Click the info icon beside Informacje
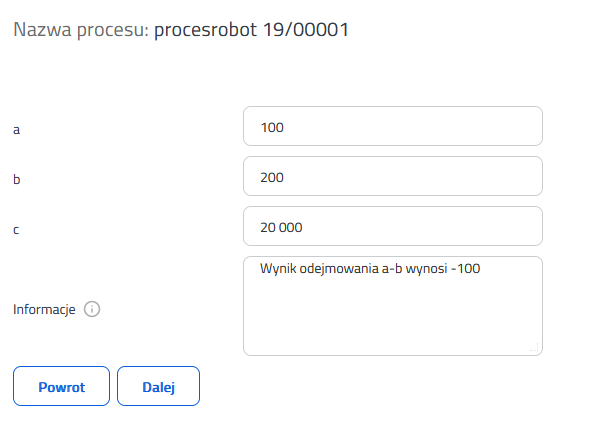Screen dimensions: 600x422 pos(92,309)
